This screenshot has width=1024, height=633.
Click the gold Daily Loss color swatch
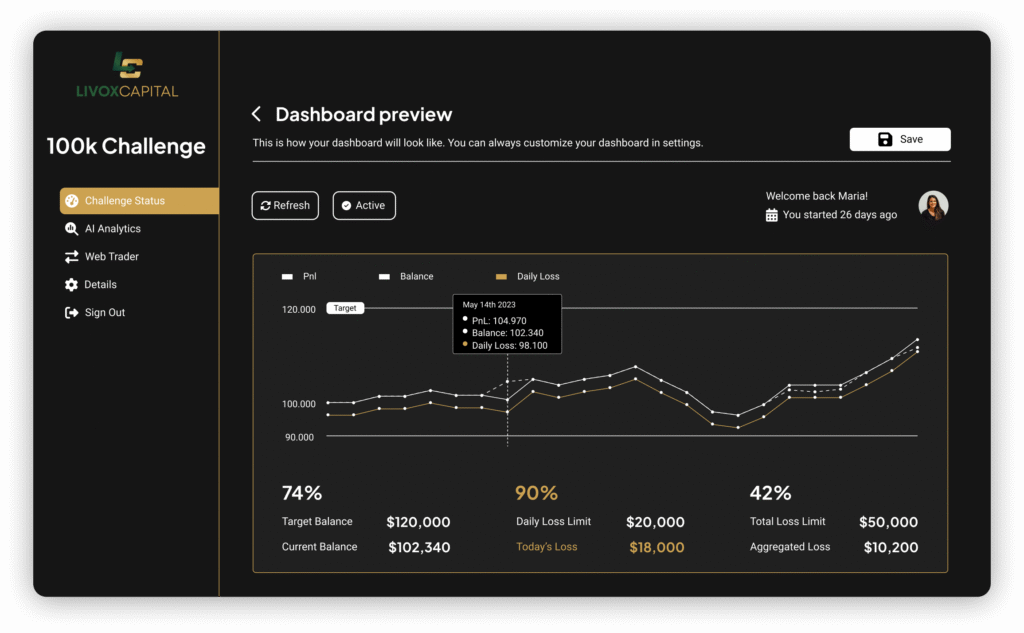(501, 276)
